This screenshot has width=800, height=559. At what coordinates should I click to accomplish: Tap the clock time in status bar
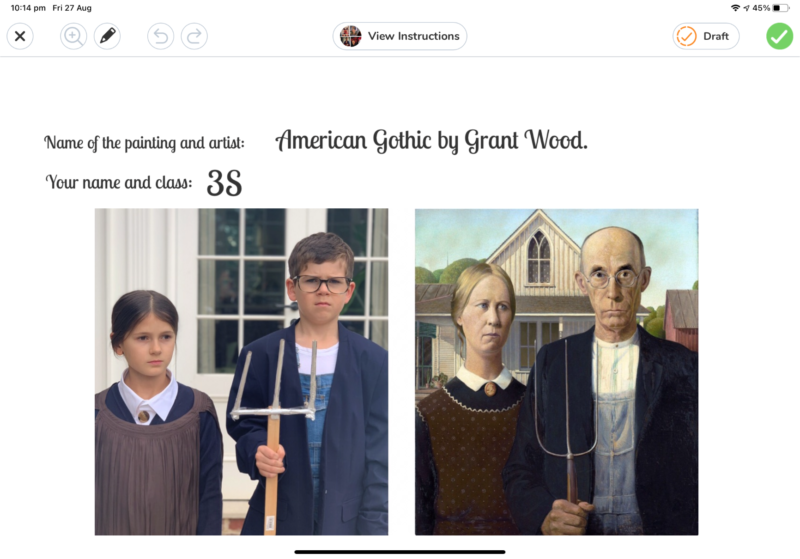pos(28,8)
